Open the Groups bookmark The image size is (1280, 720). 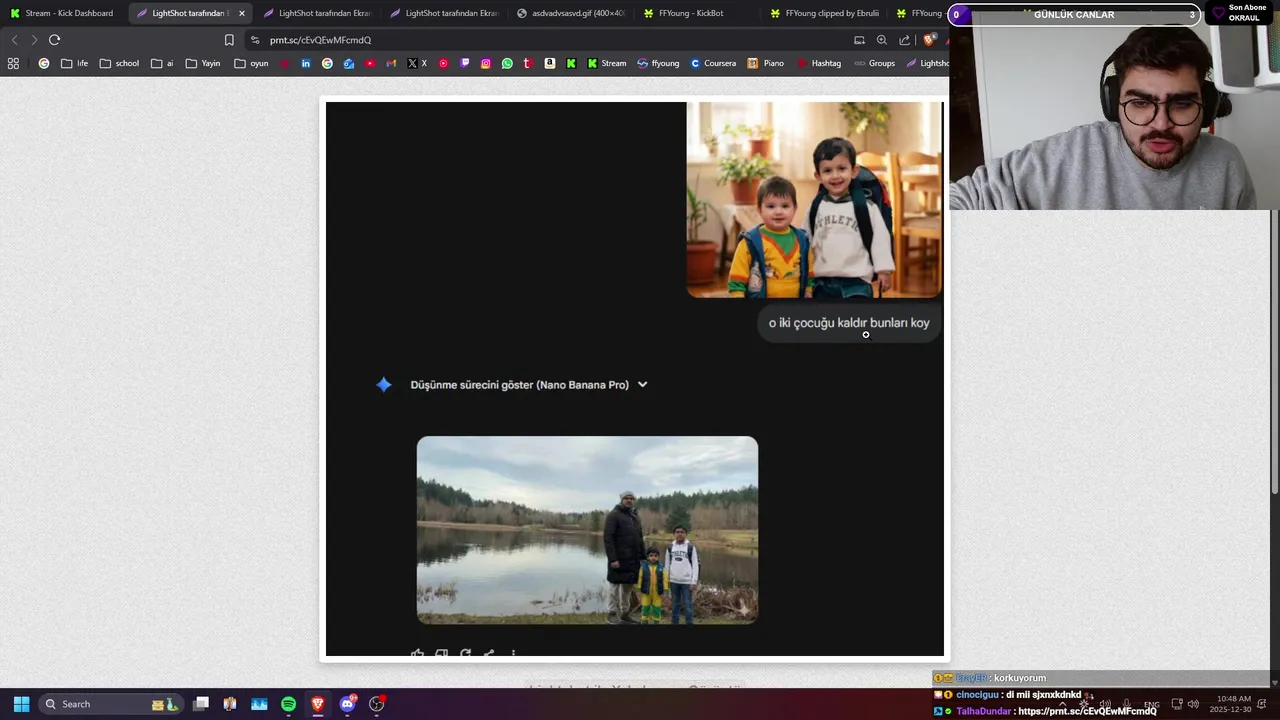coord(875,63)
